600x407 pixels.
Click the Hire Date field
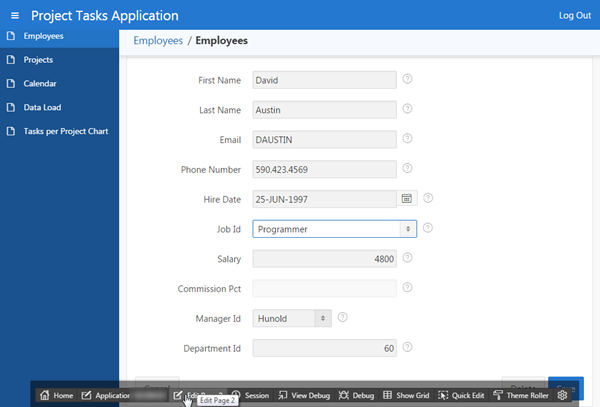[324, 199]
